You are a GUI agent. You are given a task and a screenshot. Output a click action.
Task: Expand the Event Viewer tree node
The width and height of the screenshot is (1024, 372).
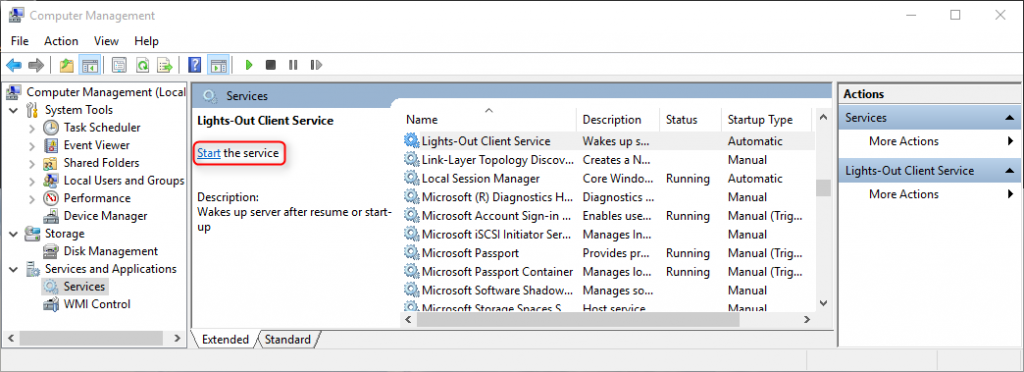click(32, 146)
